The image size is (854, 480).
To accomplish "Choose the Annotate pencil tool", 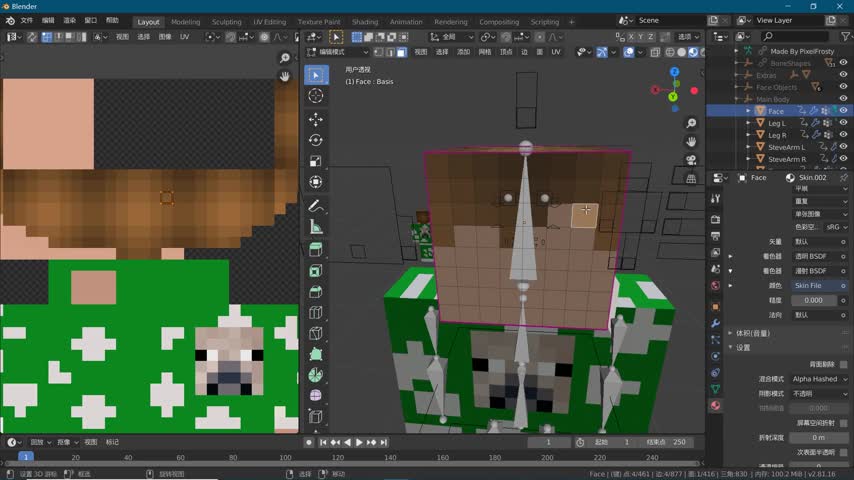I will pyautogui.click(x=316, y=206).
